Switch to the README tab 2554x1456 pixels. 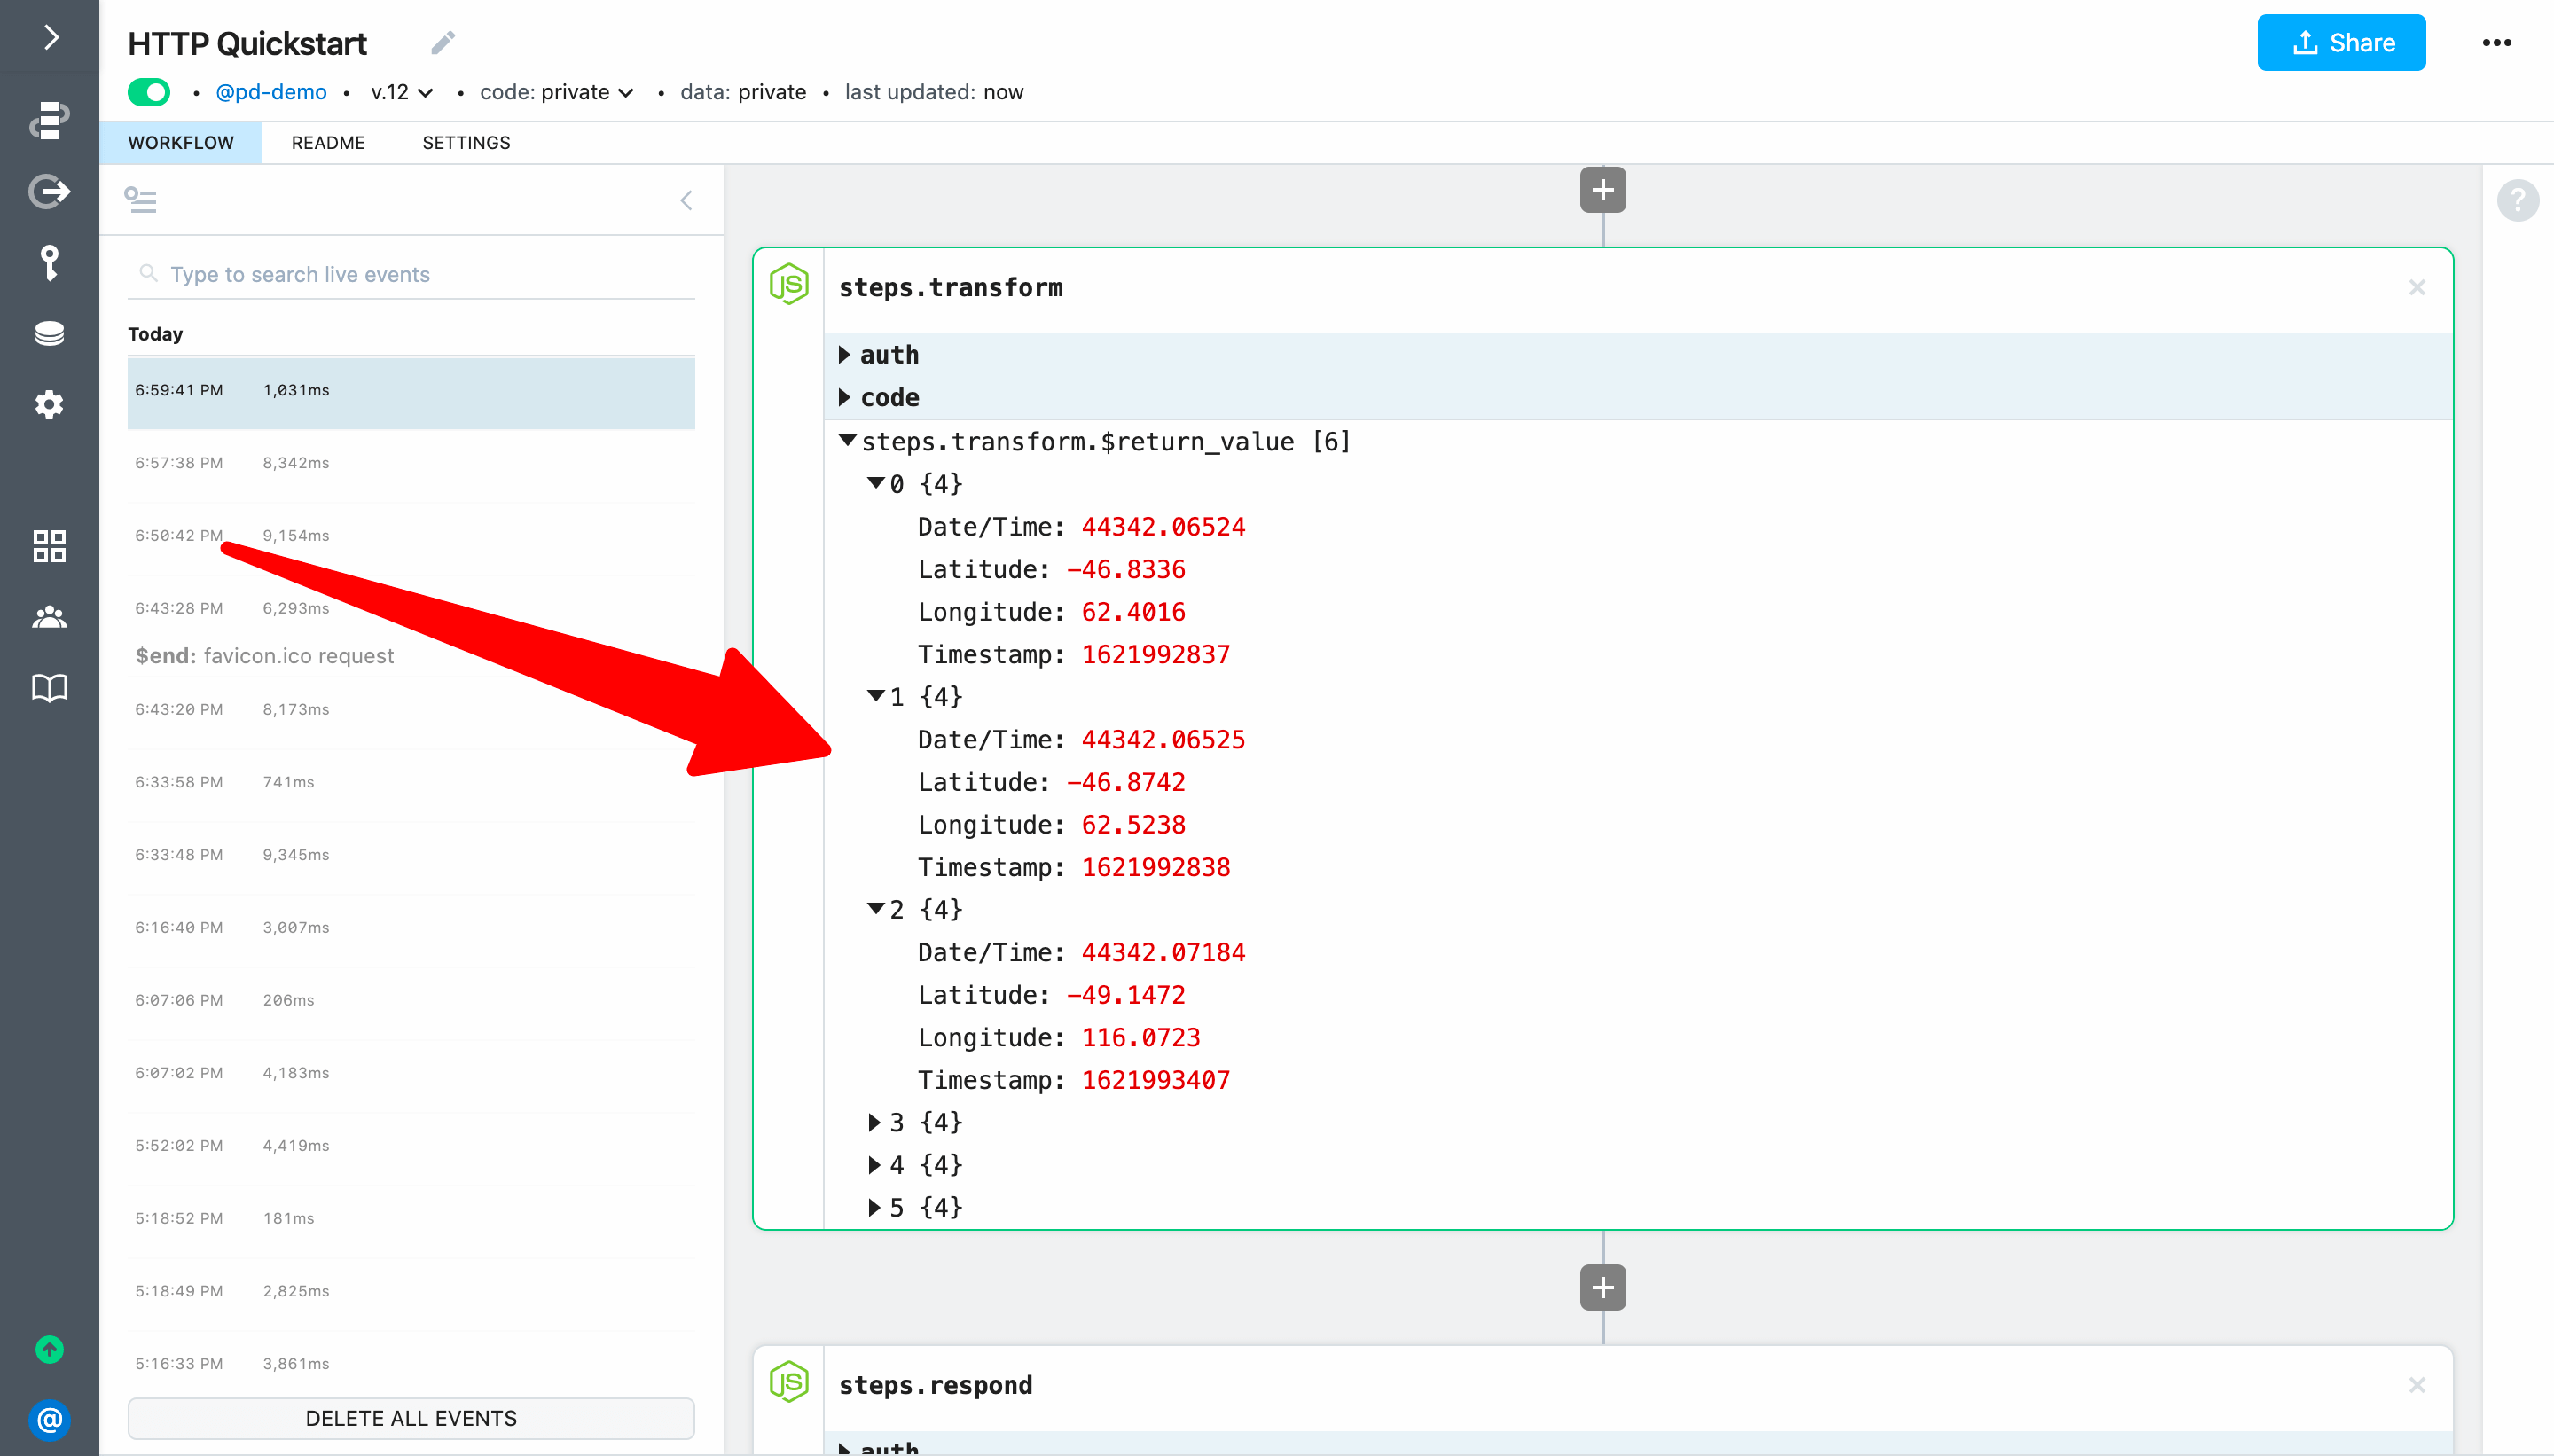[x=328, y=143]
